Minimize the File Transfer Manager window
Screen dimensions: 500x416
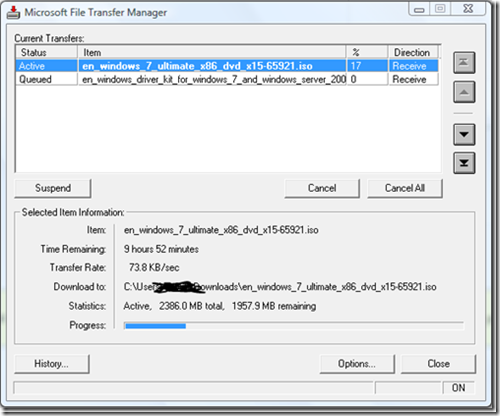tap(419, 9)
